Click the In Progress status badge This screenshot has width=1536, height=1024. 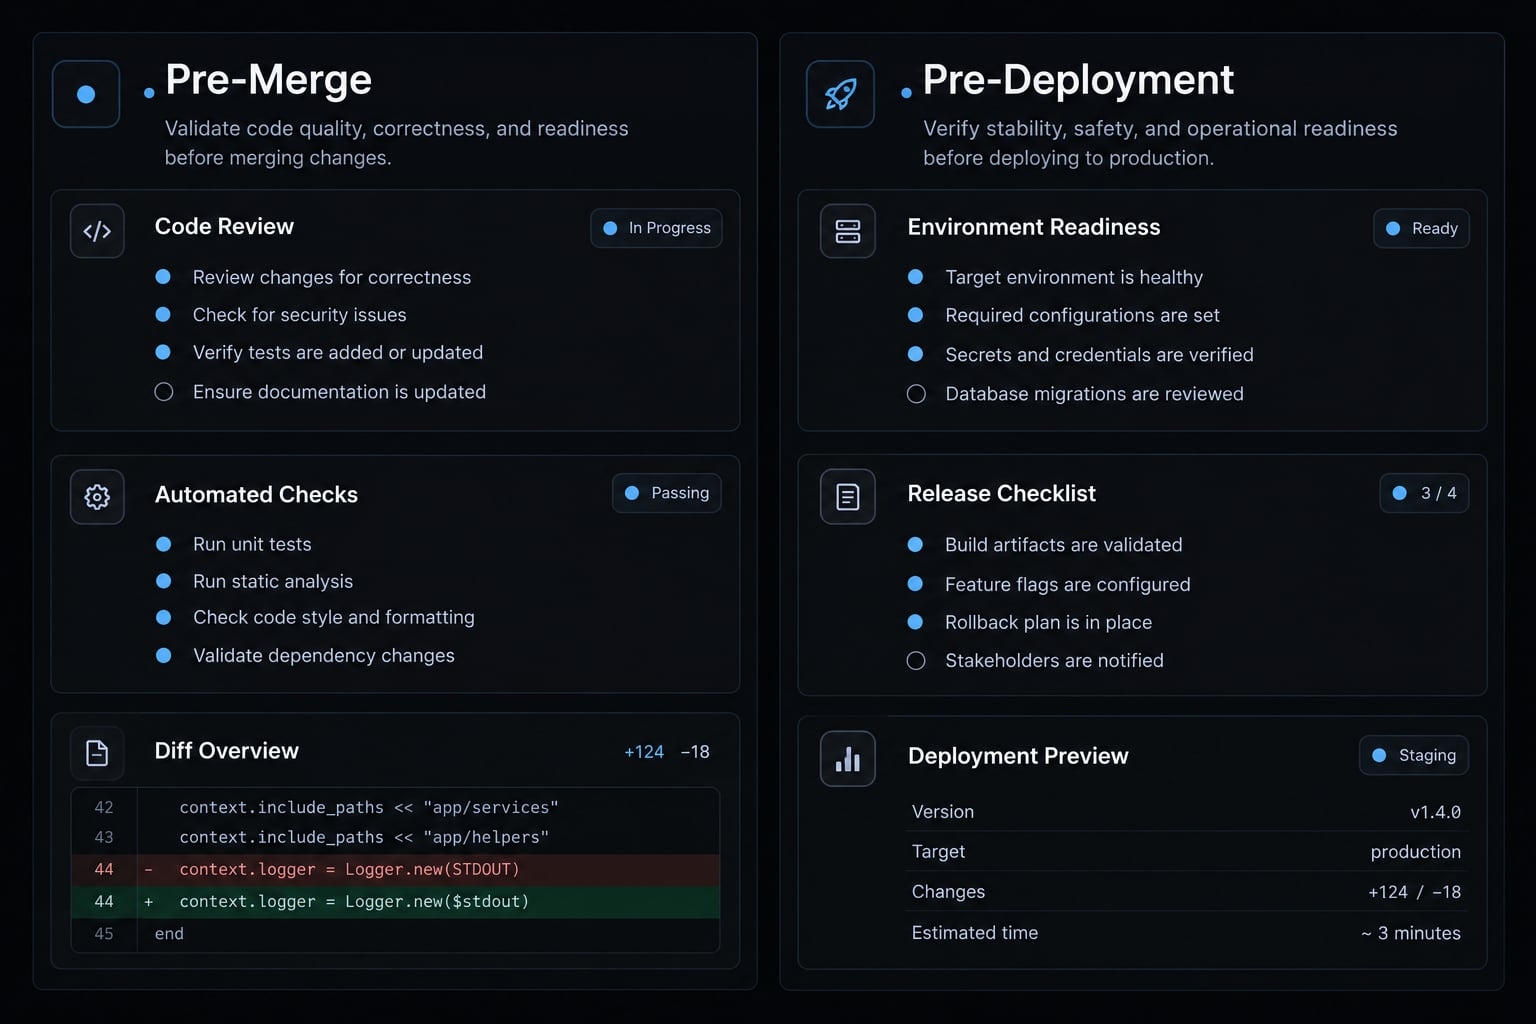click(656, 228)
